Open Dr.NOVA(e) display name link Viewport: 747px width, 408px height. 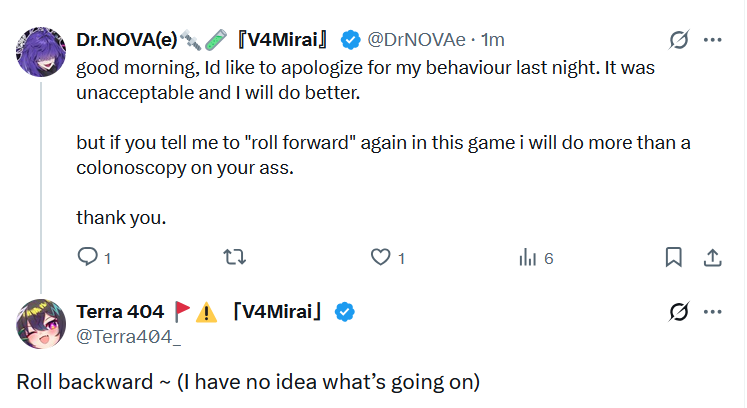pyautogui.click(x=127, y=40)
